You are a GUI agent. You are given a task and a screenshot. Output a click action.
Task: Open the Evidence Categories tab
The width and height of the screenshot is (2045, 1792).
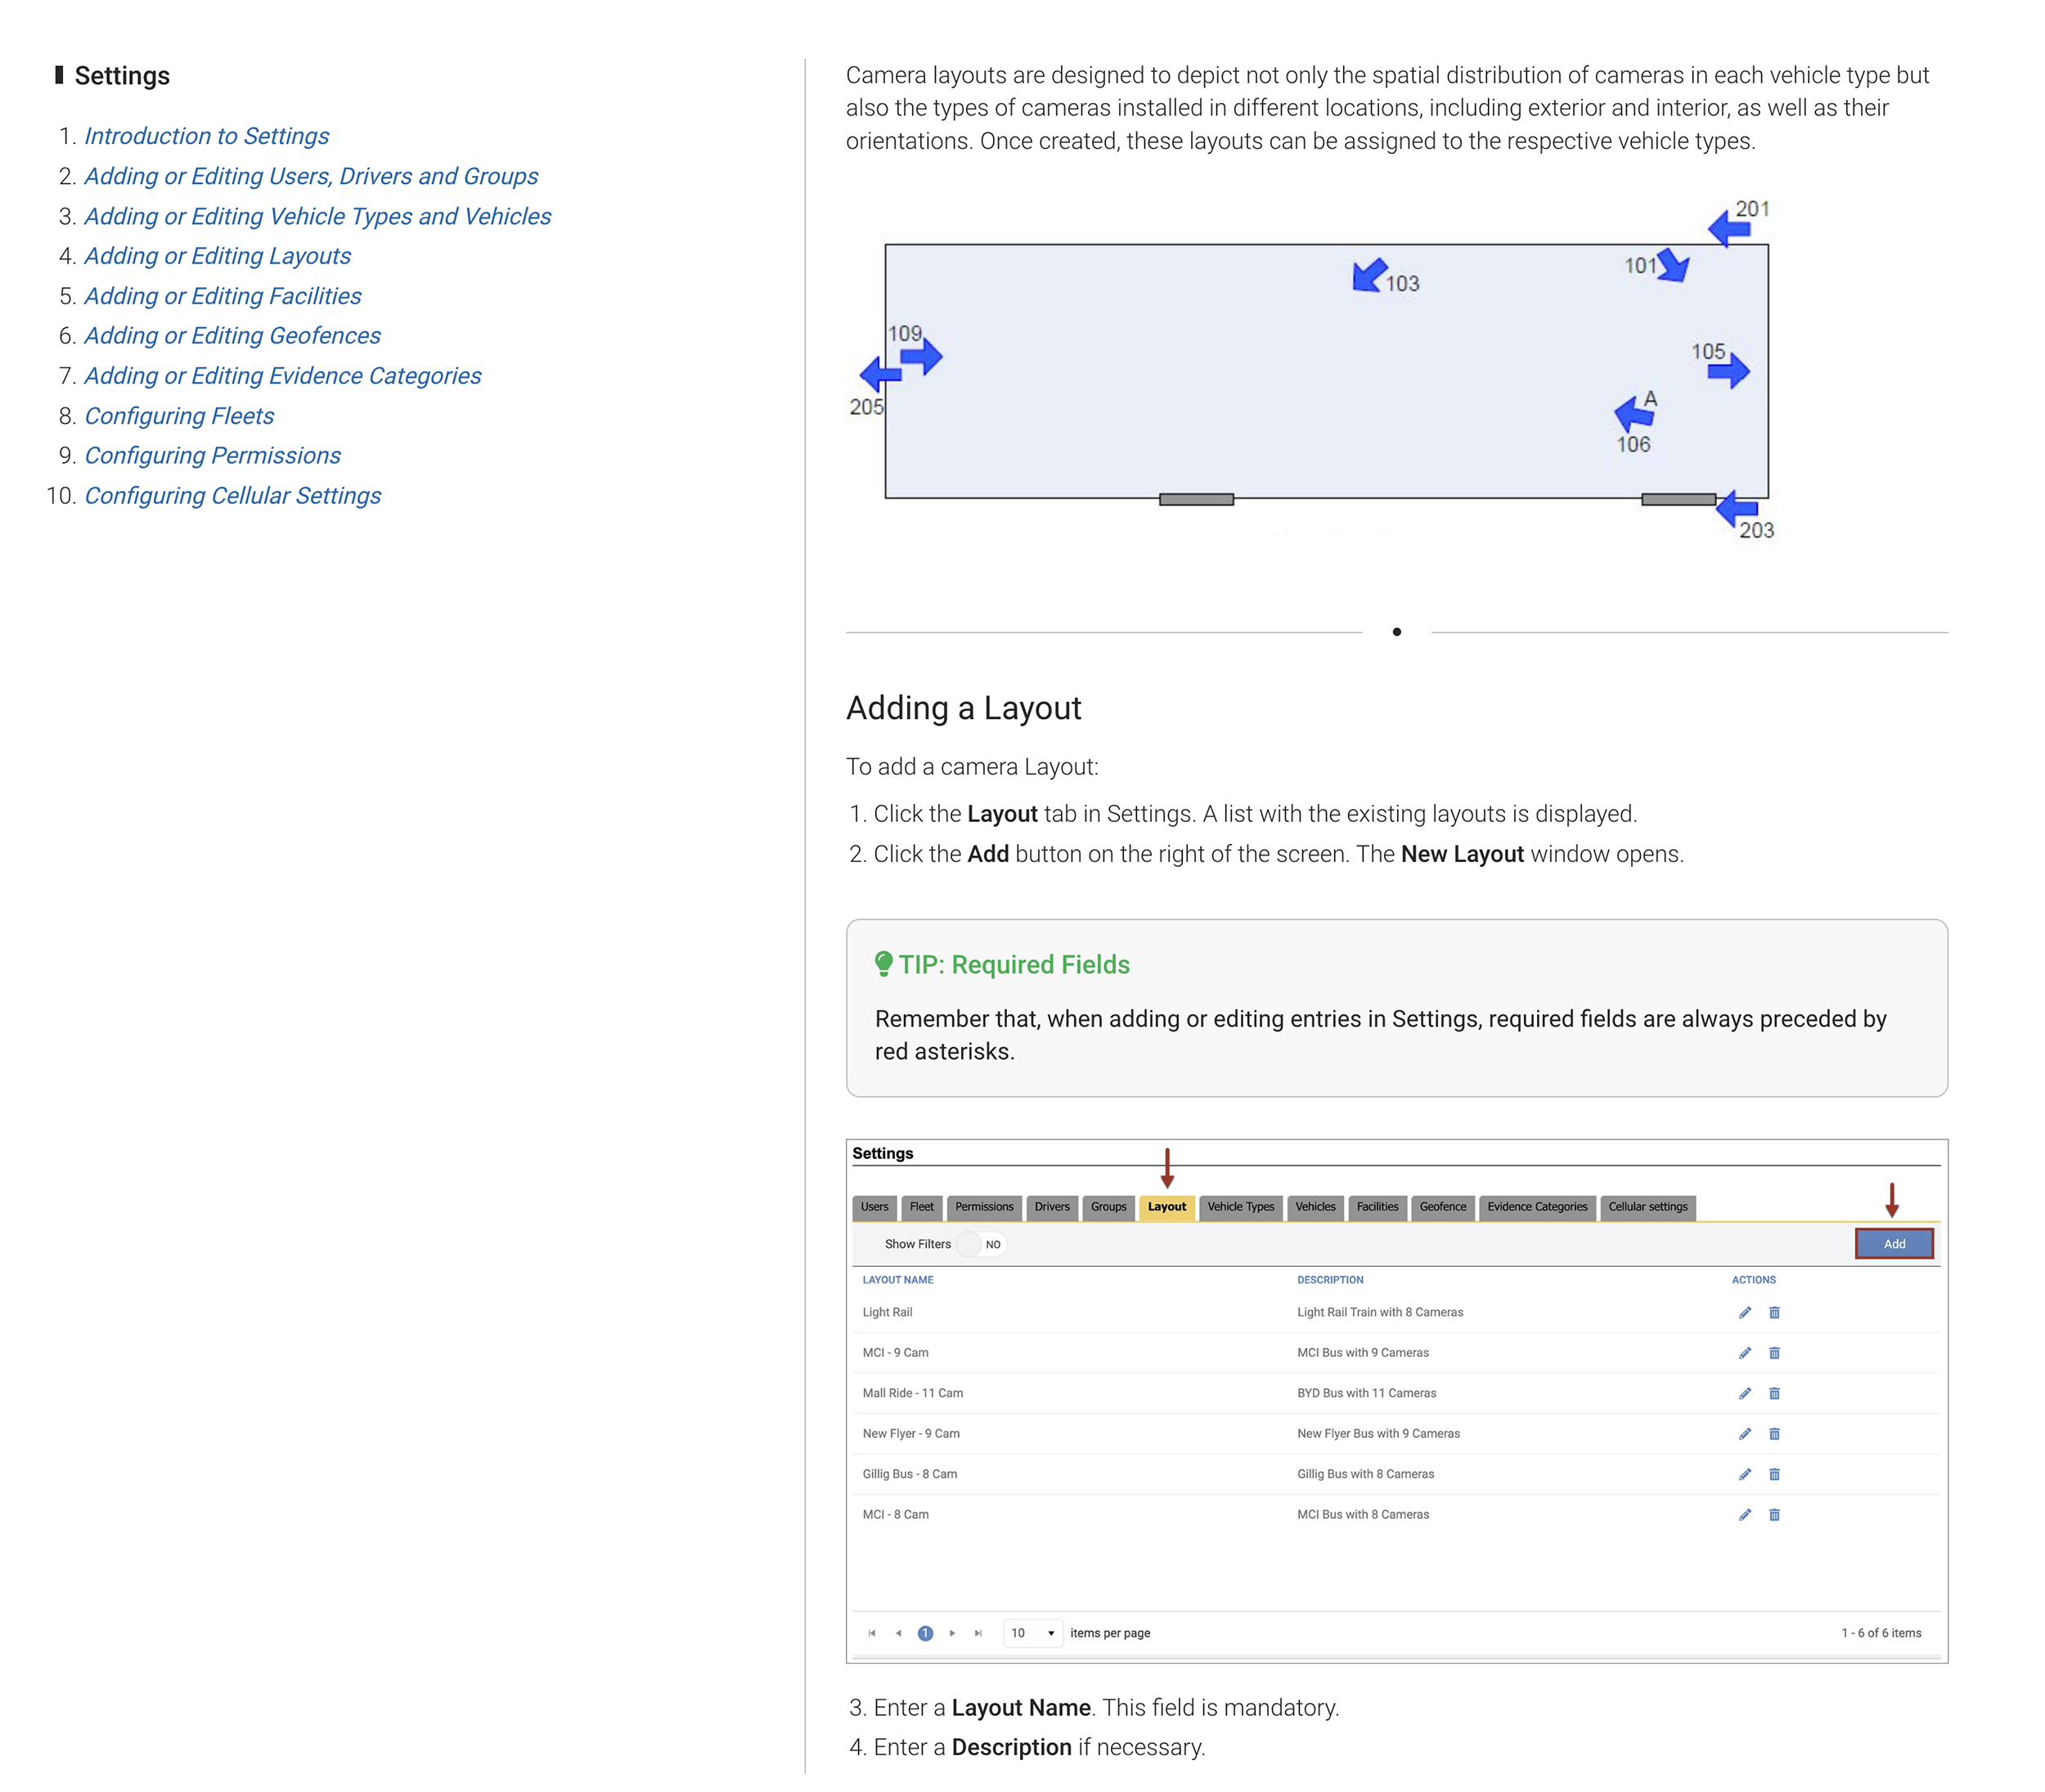coord(1536,1207)
